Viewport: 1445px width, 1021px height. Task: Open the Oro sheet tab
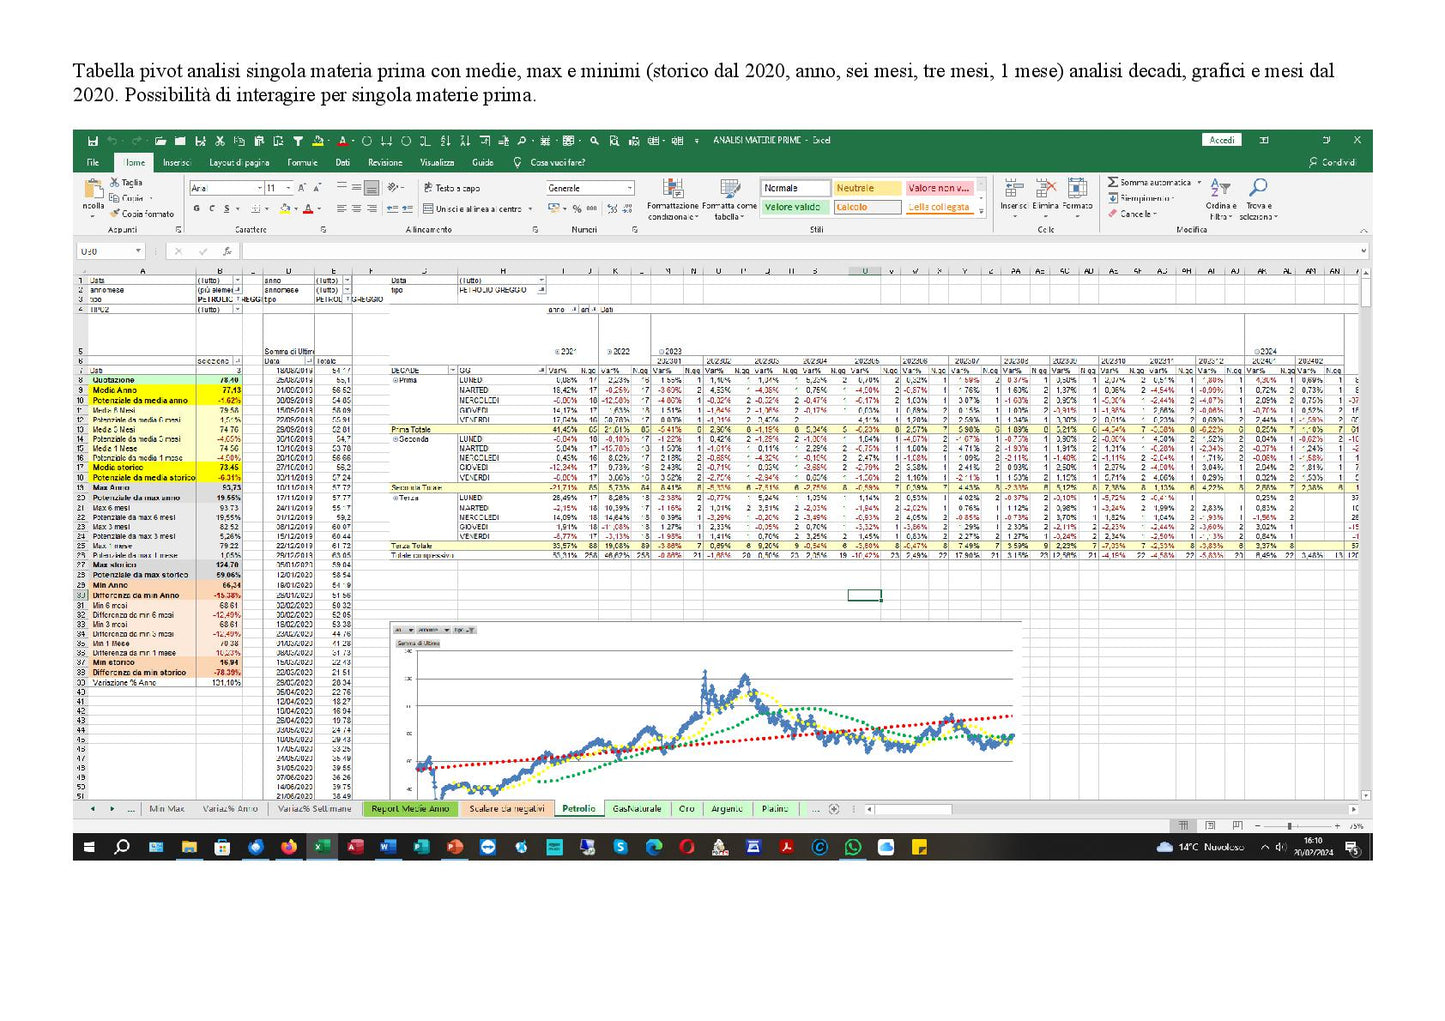click(x=687, y=809)
